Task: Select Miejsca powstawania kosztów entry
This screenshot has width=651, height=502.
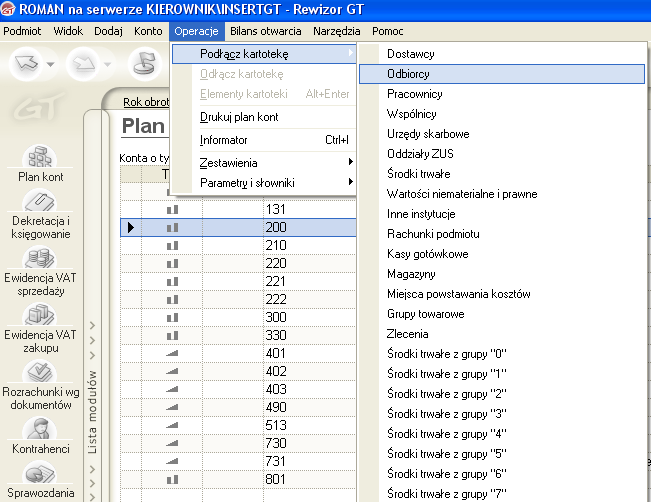Action: click(x=502, y=294)
